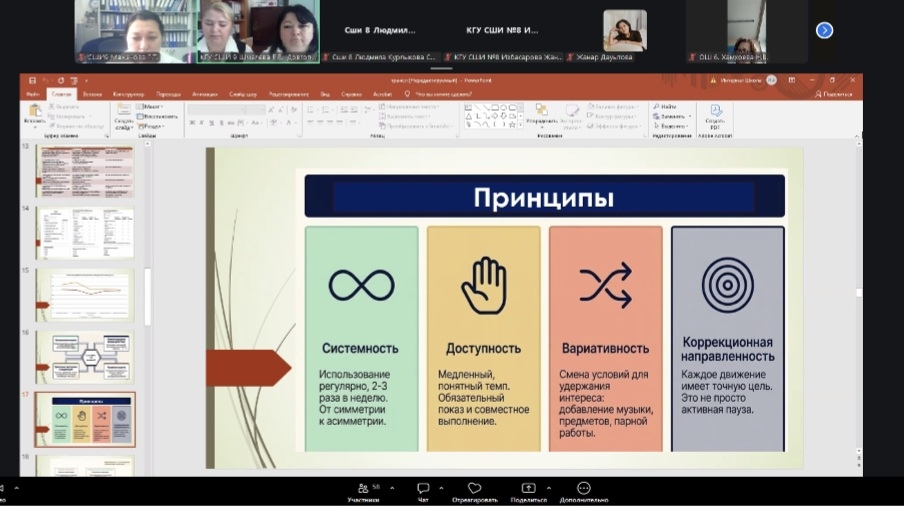
Task: Select the Принципы slide 17 thumbnail
Action: (x=85, y=419)
